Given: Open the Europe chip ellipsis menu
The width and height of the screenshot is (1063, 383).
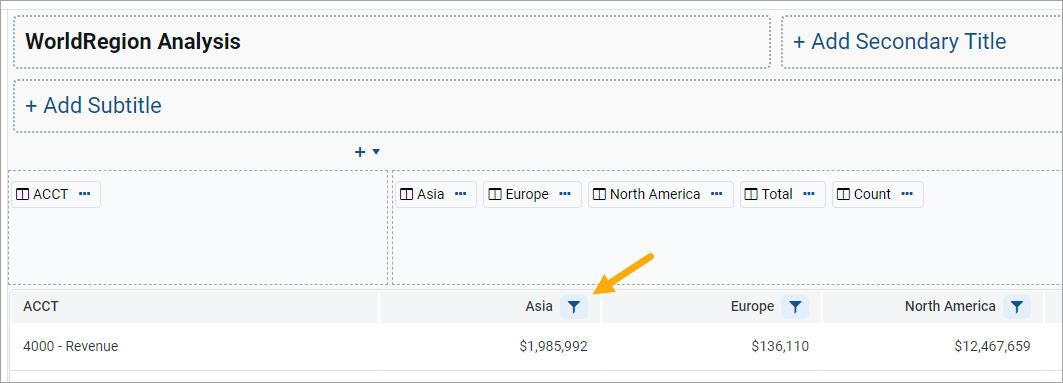Looking at the screenshot, I should [x=565, y=194].
